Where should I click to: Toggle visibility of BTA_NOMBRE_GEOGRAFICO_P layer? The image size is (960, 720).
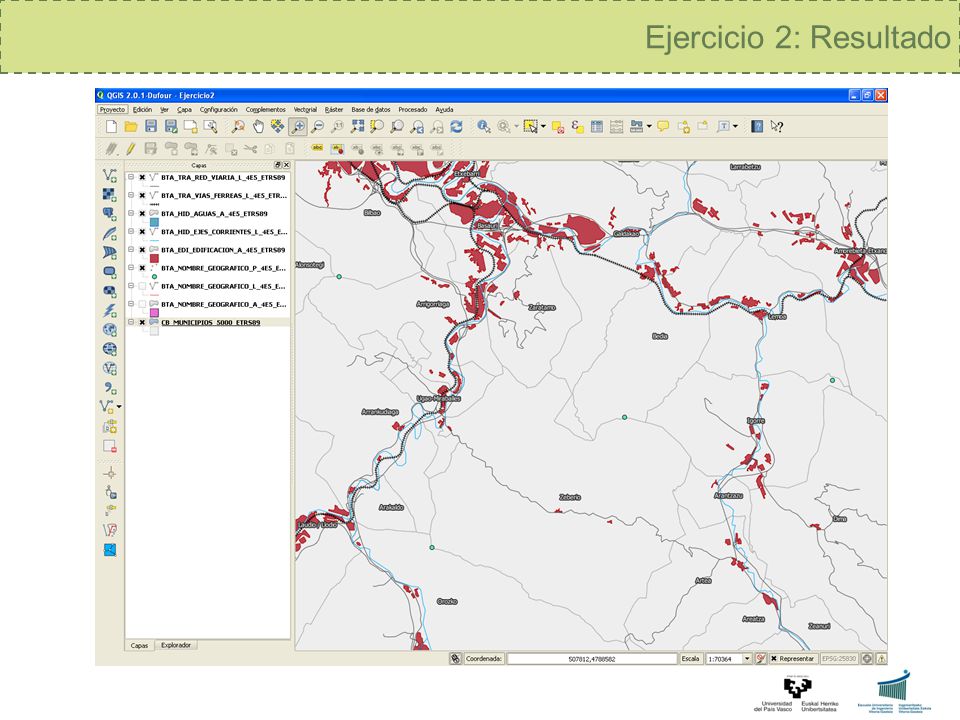click(x=142, y=268)
